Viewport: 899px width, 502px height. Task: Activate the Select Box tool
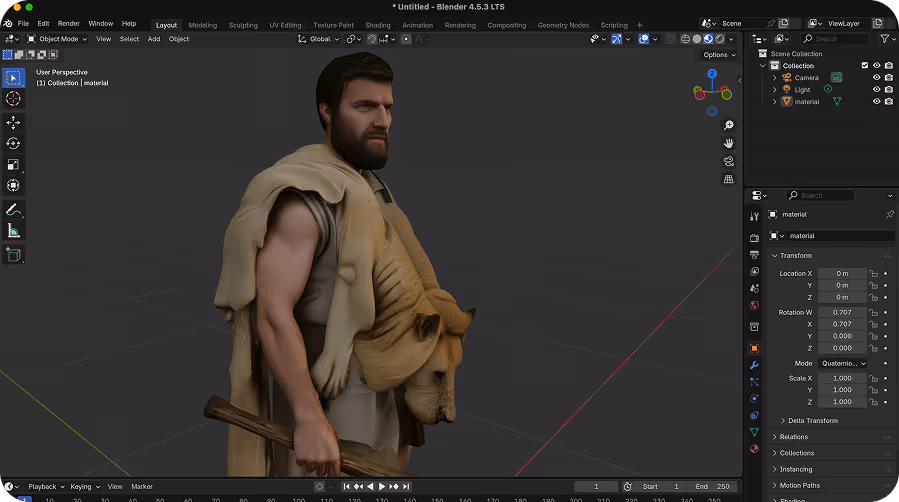coord(13,78)
